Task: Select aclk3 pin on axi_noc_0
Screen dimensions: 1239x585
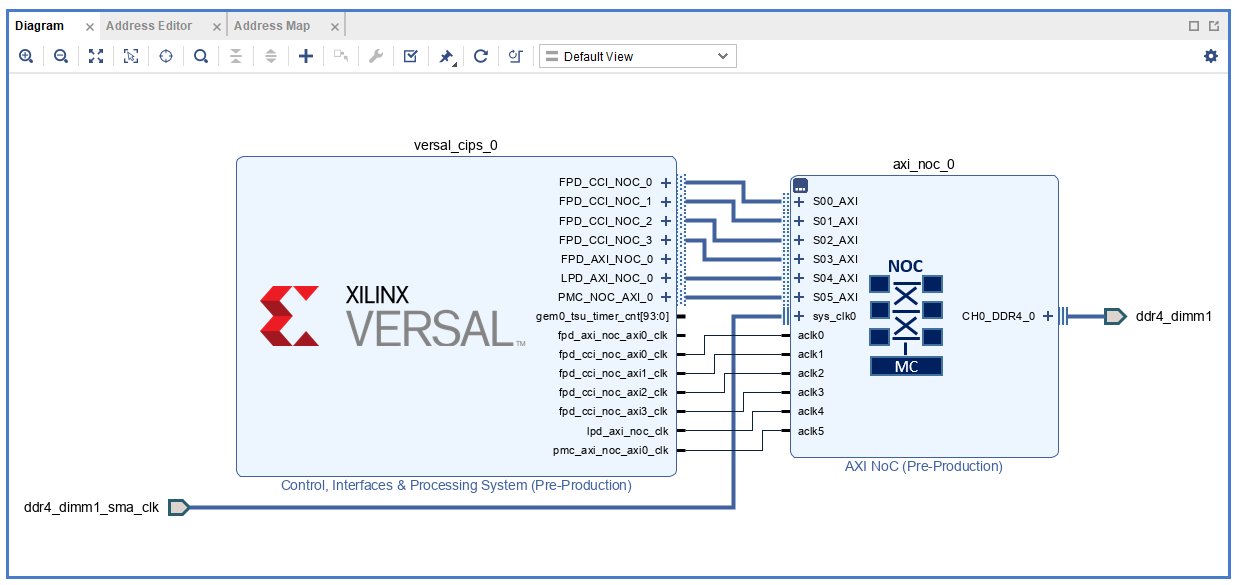Action: (811, 392)
